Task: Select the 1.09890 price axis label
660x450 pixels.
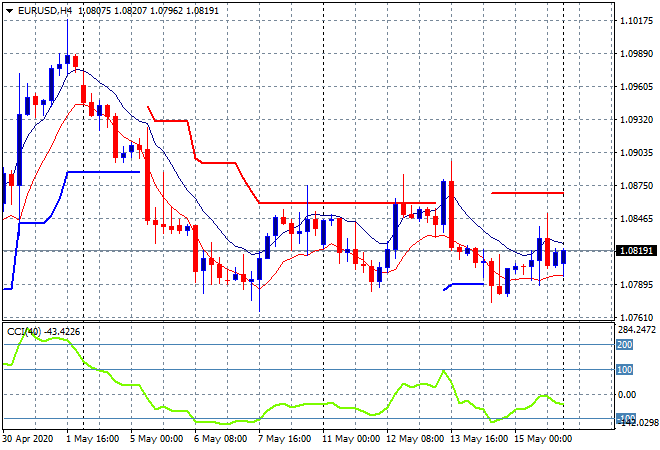Action: [x=637, y=53]
